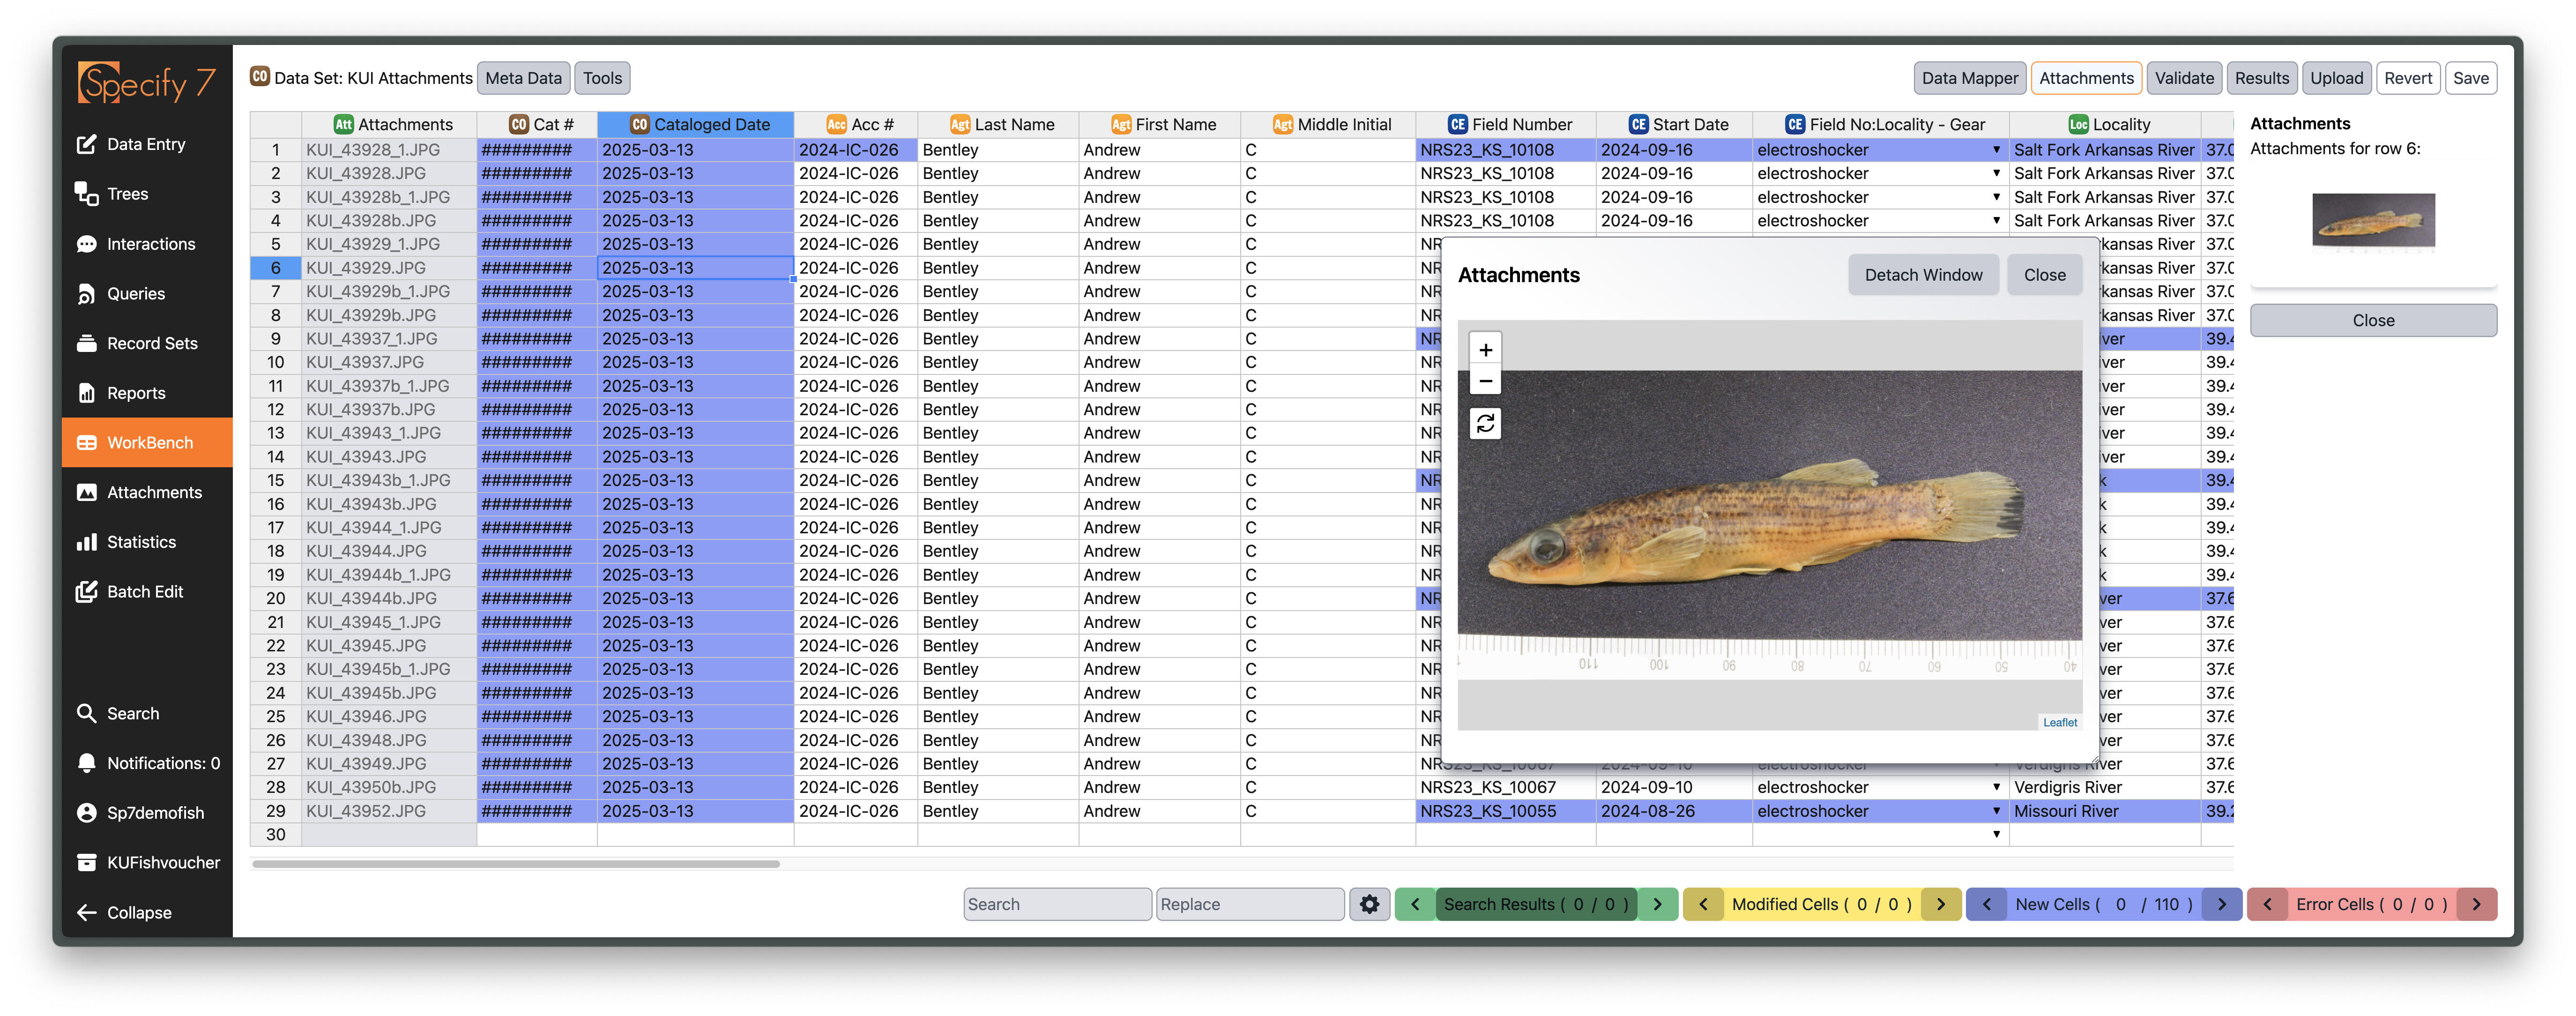2576x1016 pixels.
Task: Open search settings gear icon
Action: point(1369,904)
